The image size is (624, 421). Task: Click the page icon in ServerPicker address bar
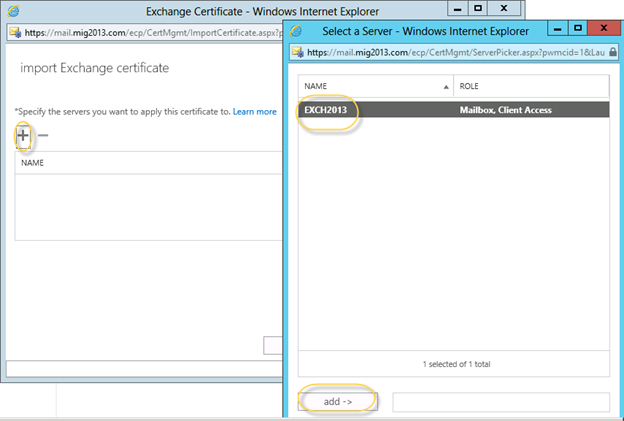(x=298, y=50)
